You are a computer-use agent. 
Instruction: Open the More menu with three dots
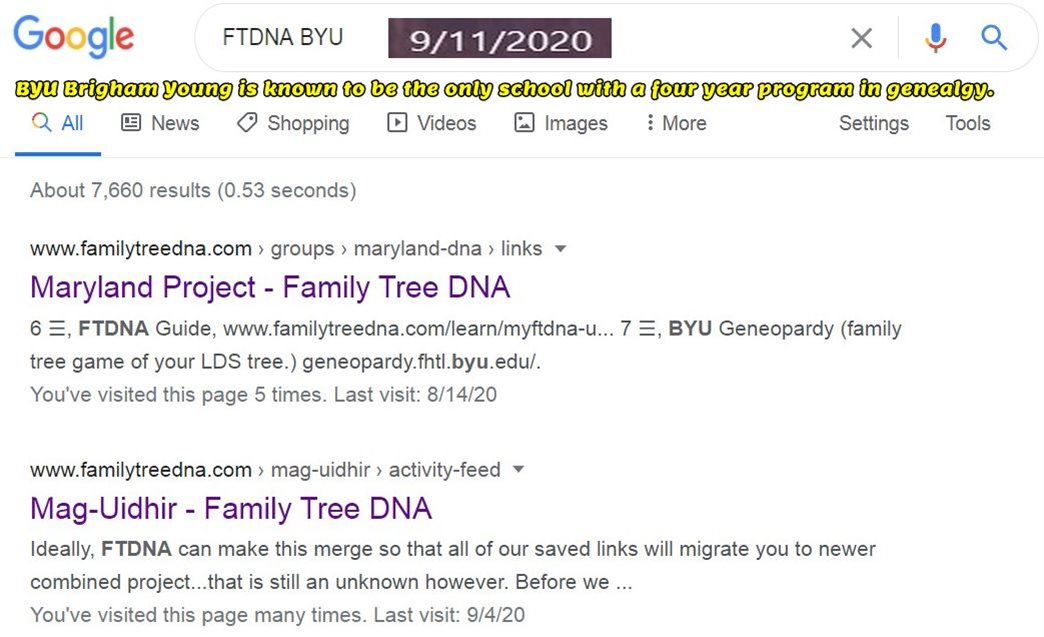tap(676, 122)
